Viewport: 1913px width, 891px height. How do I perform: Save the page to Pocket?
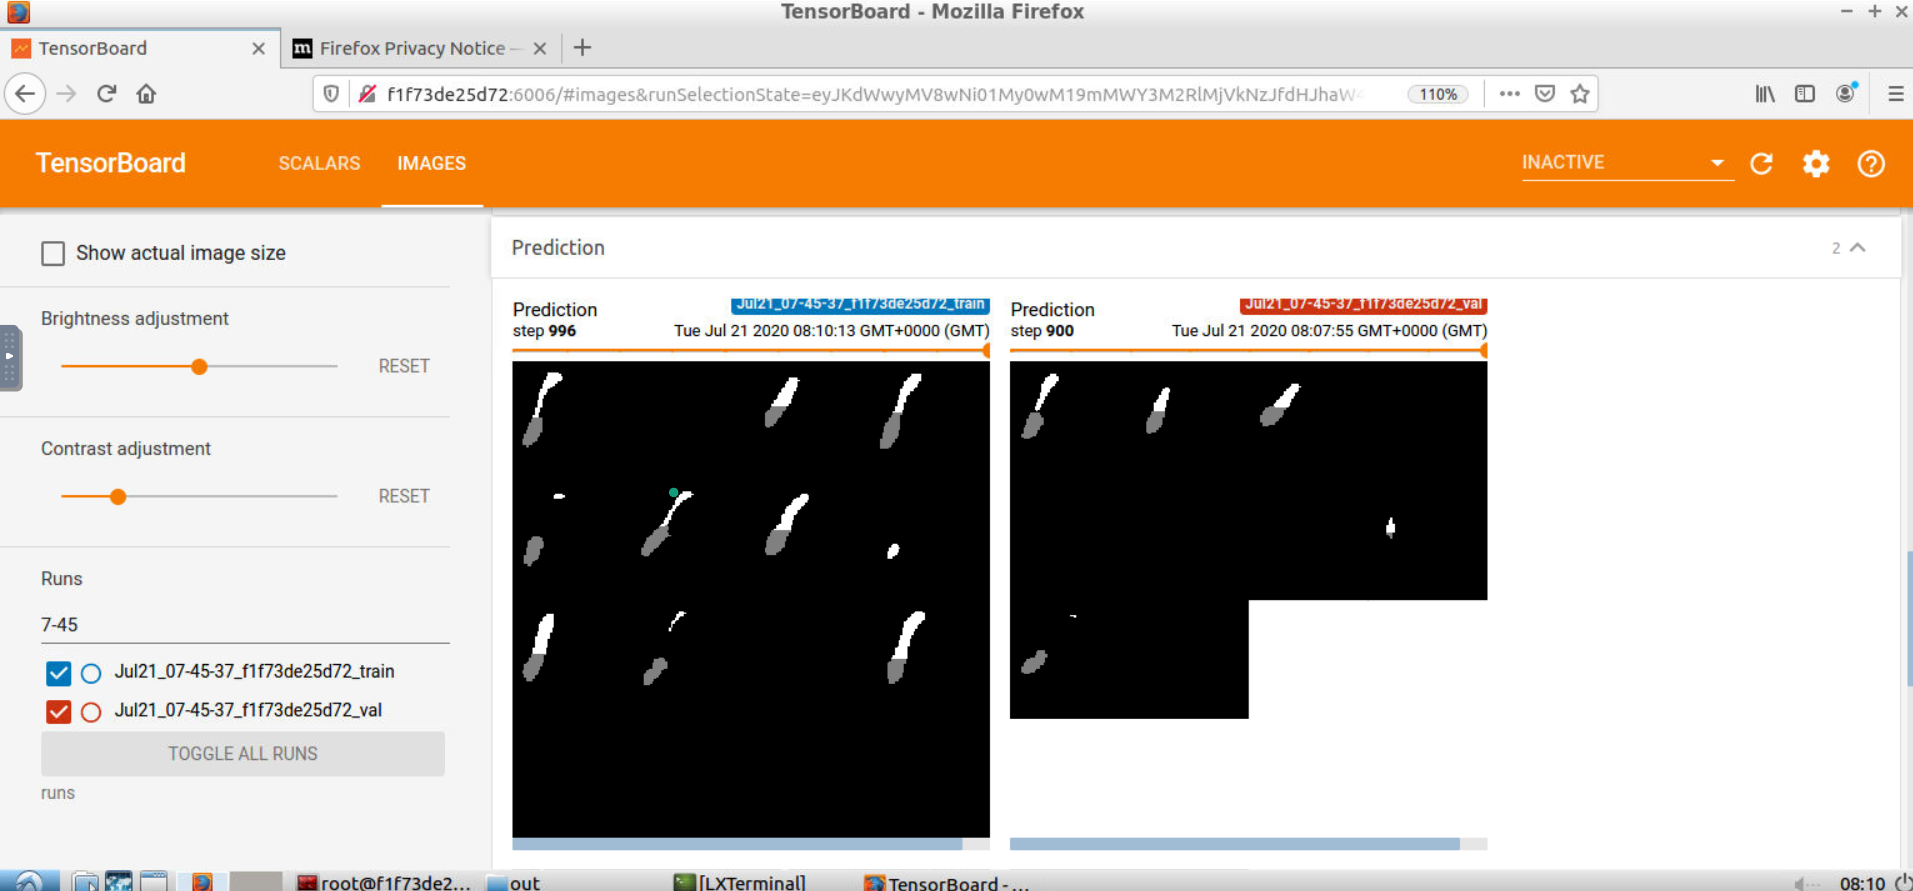click(x=1545, y=94)
